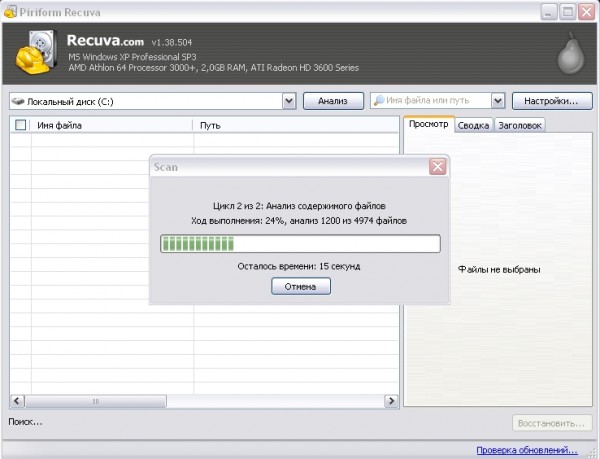Click the left arrow of the file list scrollbar
The image size is (600, 459).
pos(17,401)
